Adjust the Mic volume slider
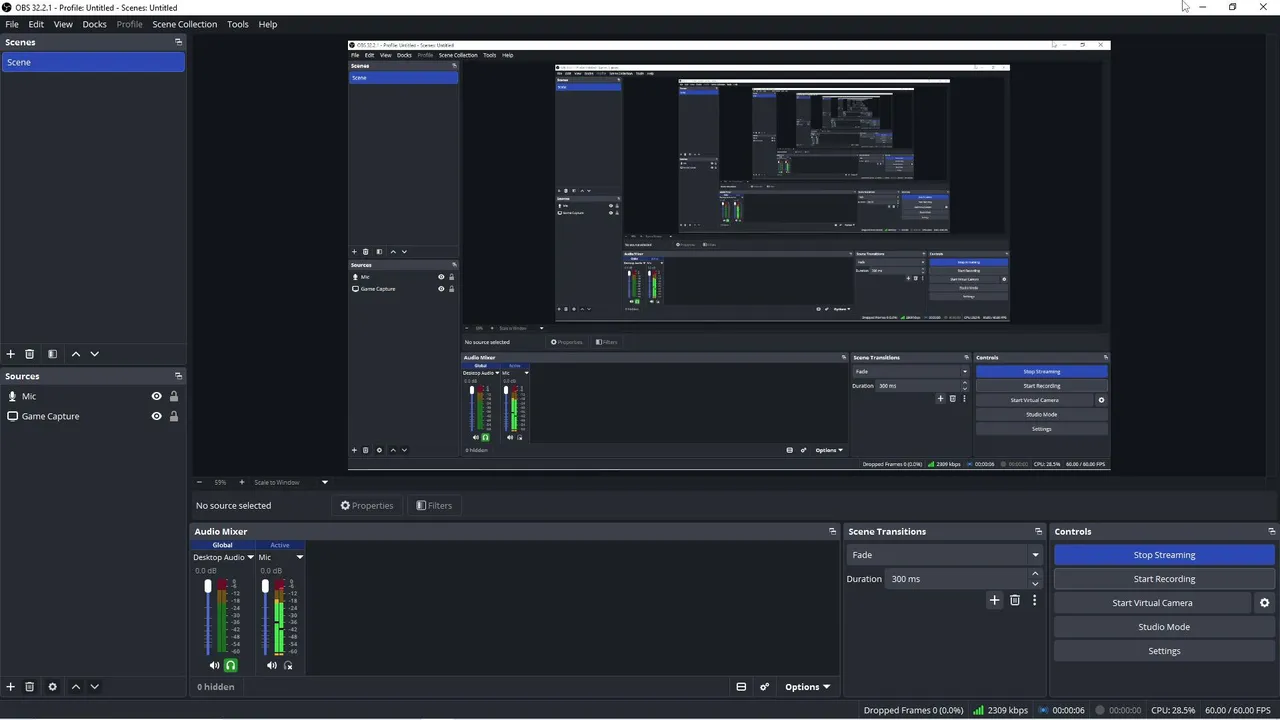1280x720 pixels. point(265,587)
